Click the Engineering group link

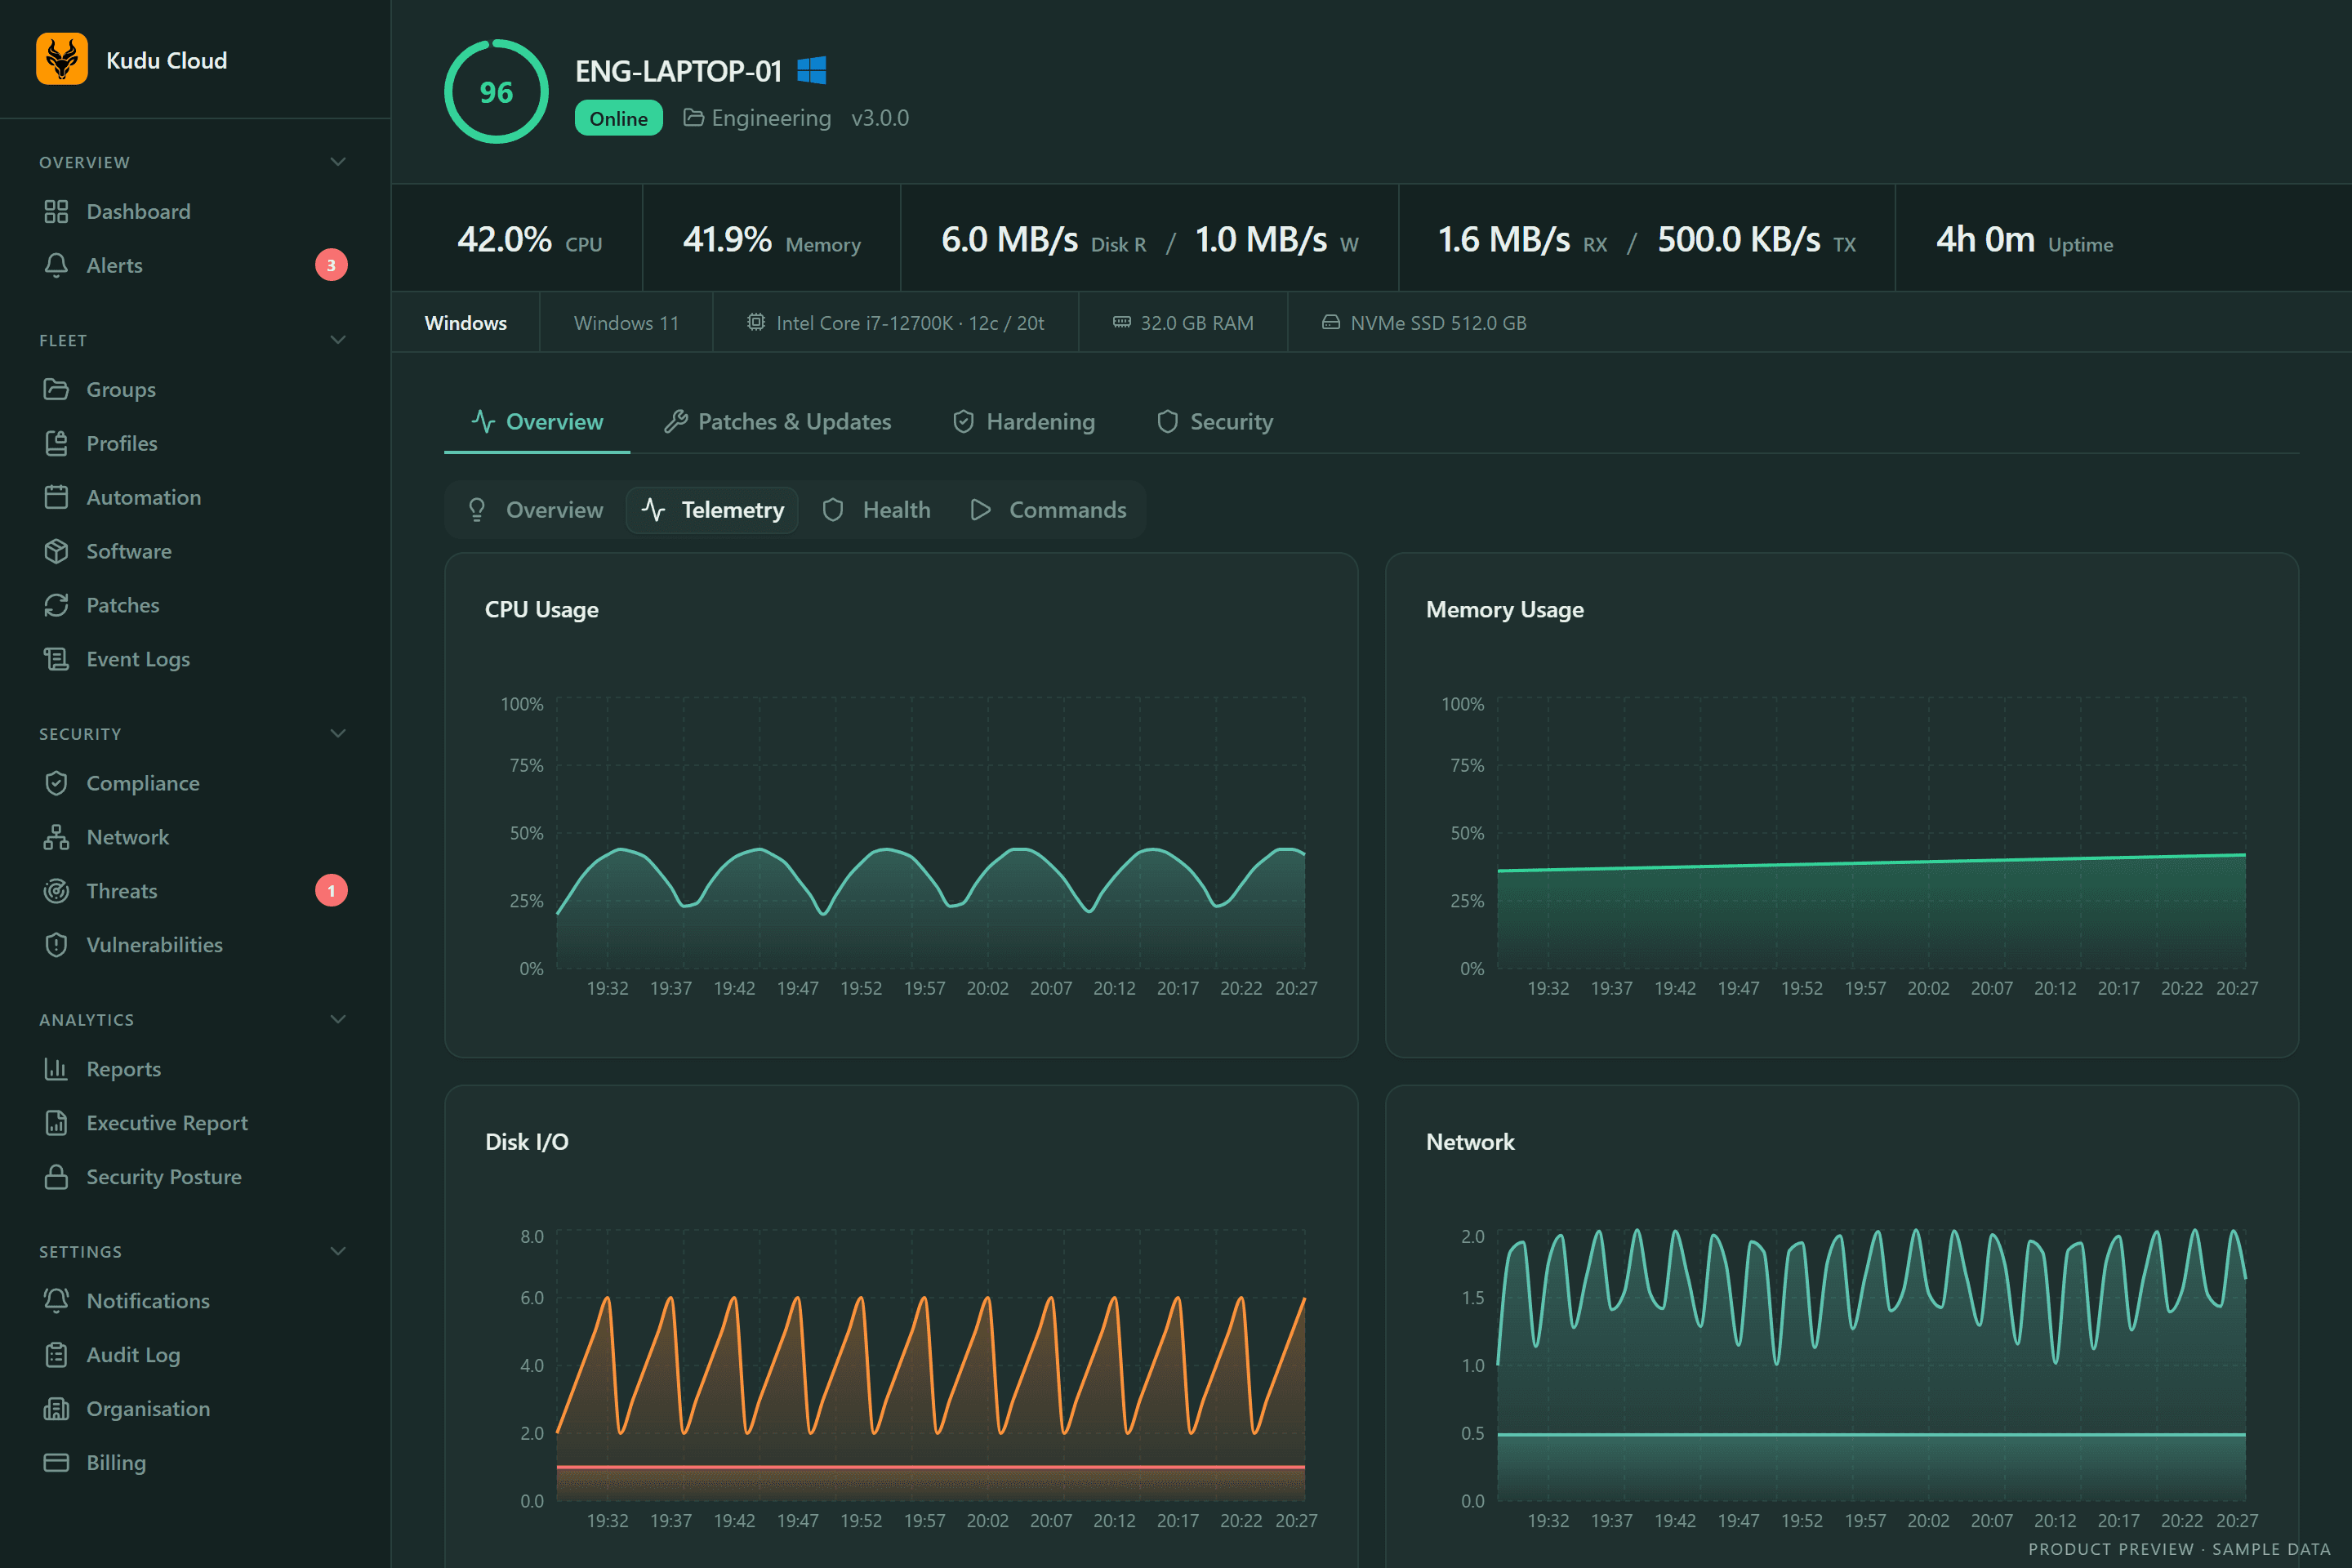[x=757, y=118]
